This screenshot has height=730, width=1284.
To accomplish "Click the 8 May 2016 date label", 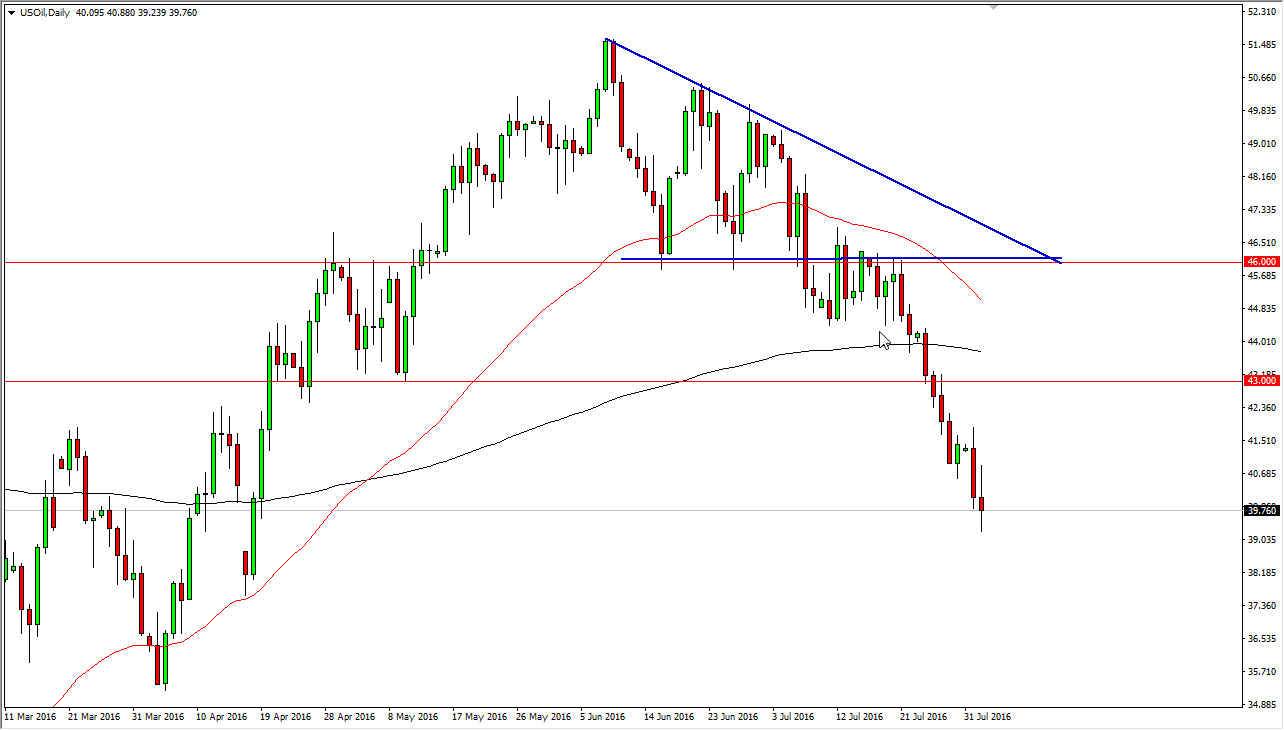I will click(413, 717).
